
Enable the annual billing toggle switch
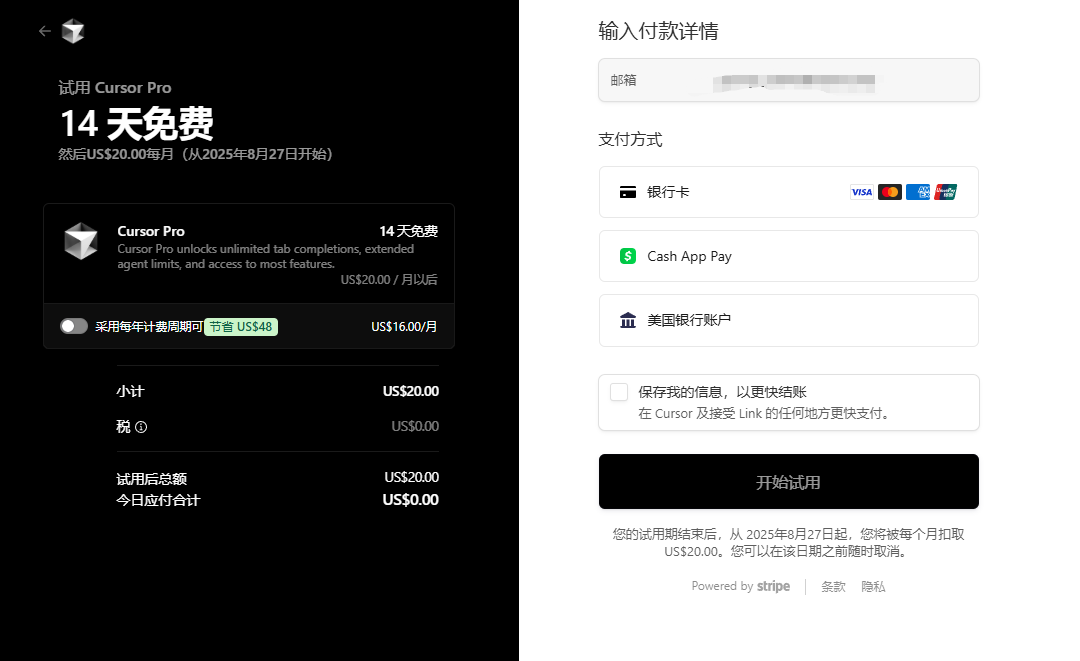click(x=74, y=326)
